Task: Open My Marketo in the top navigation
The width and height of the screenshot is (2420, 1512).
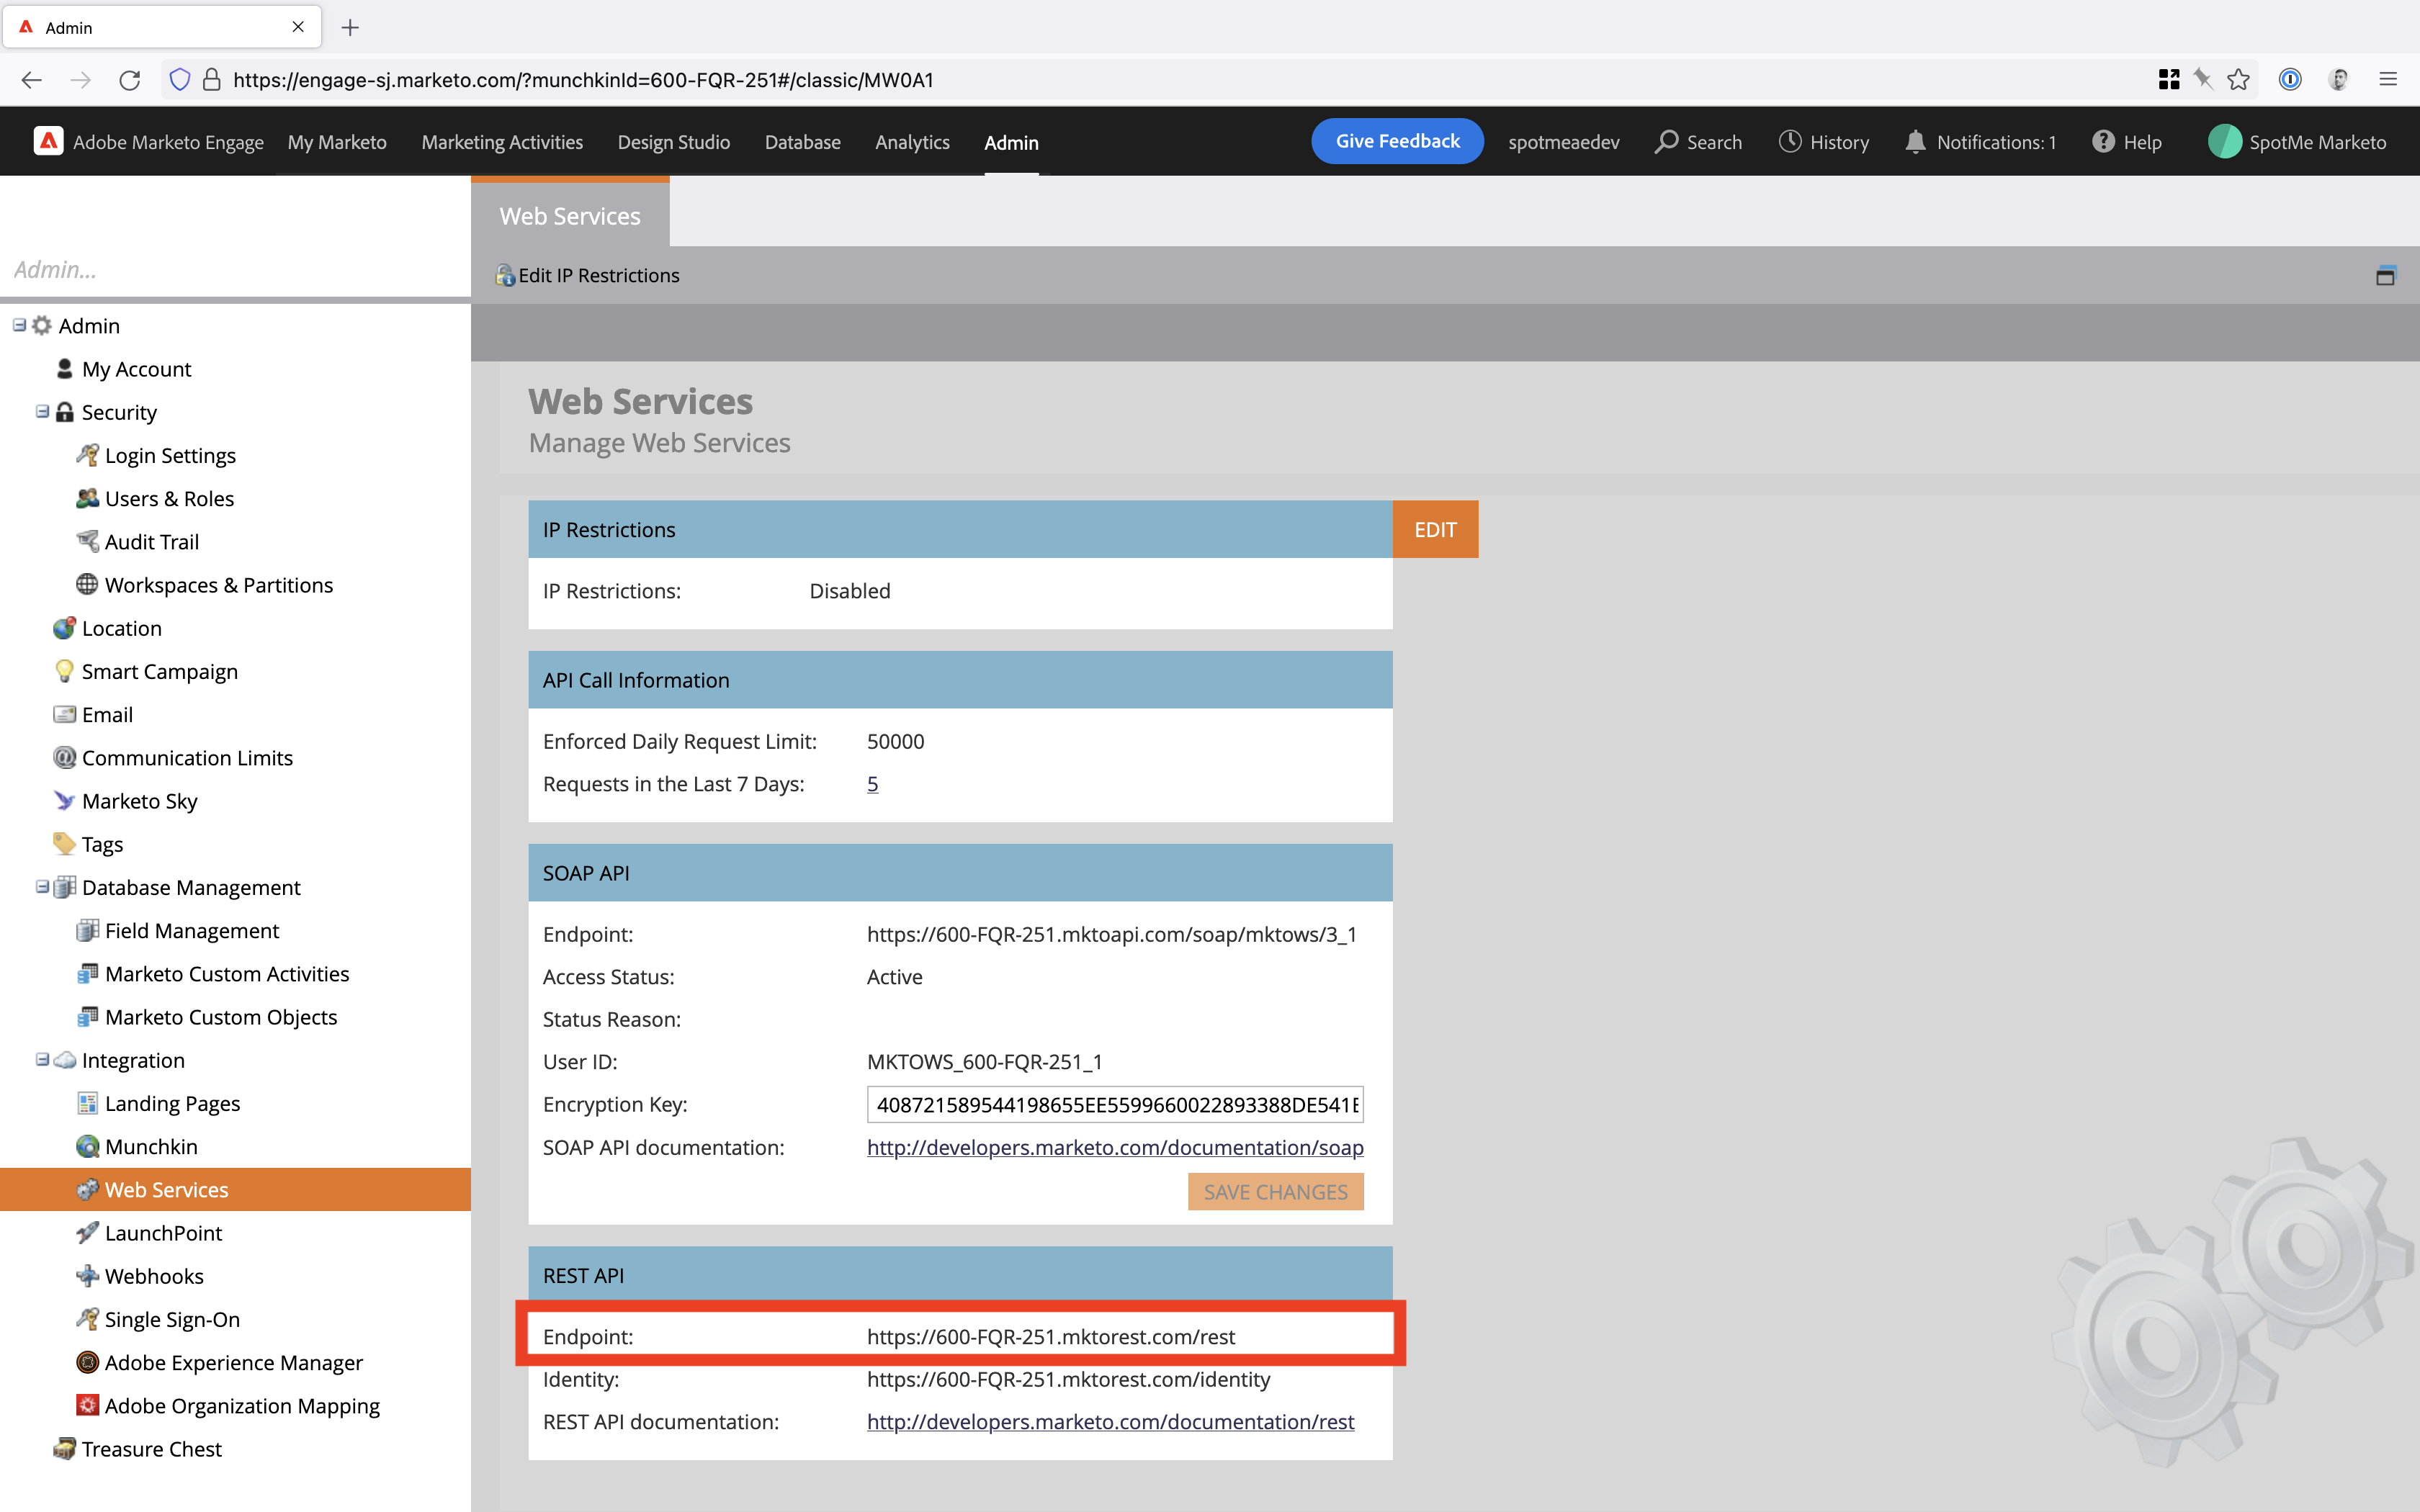Action: [x=337, y=142]
